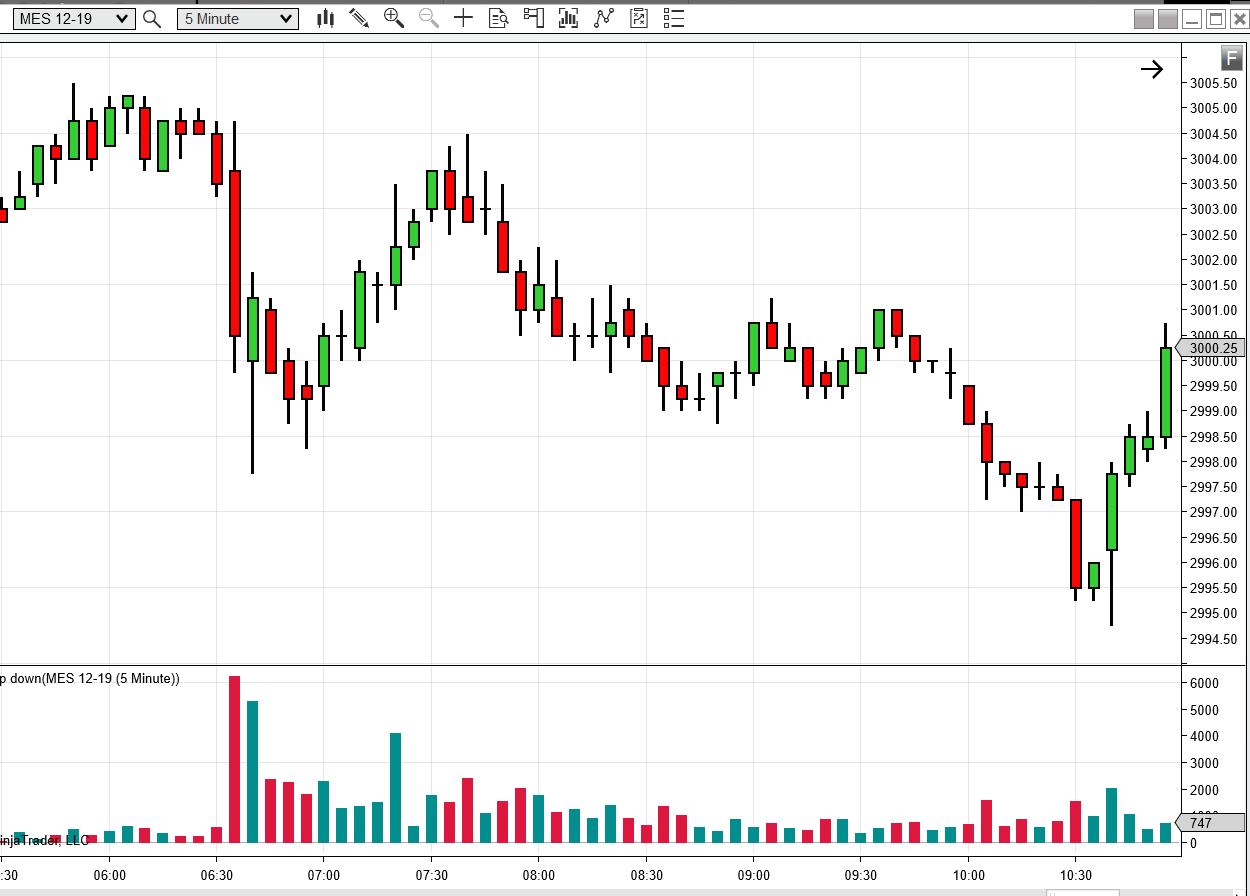Click the tallest red volume bar
Image resolution: width=1250 pixels, height=896 pixels.
pos(235,759)
